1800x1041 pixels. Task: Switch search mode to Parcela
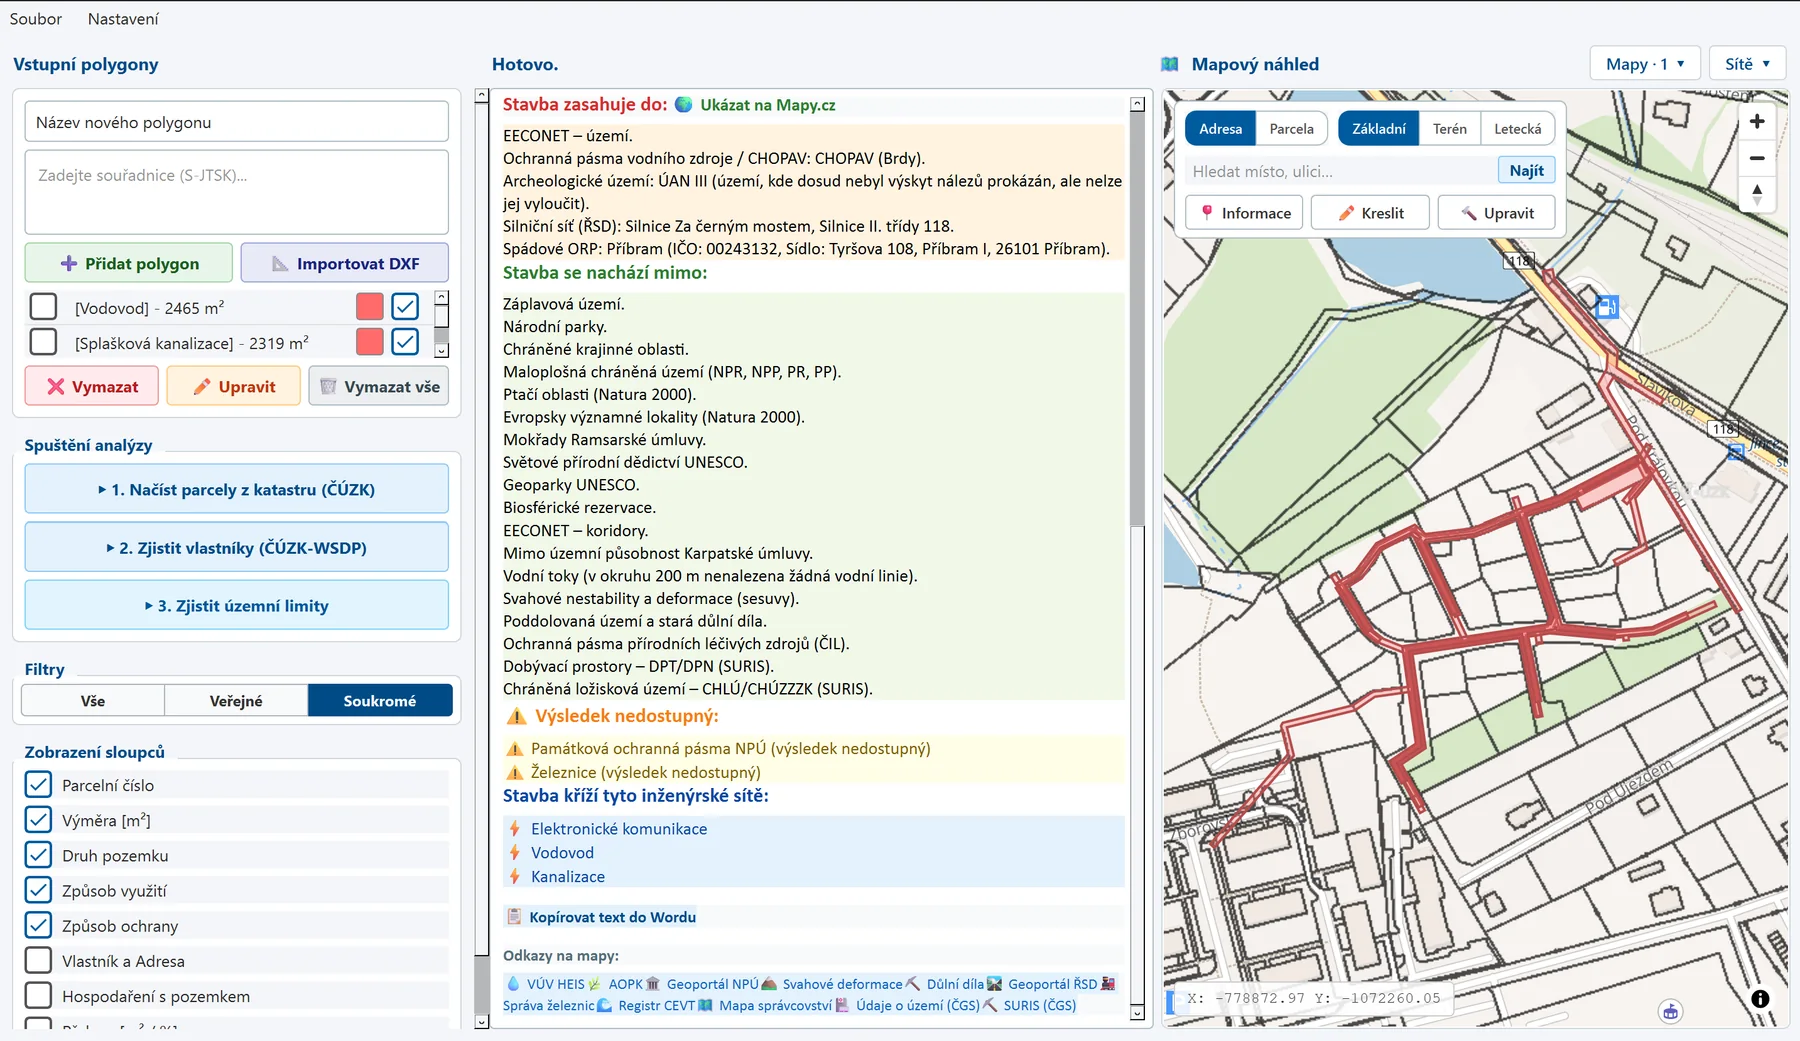(1292, 129)
